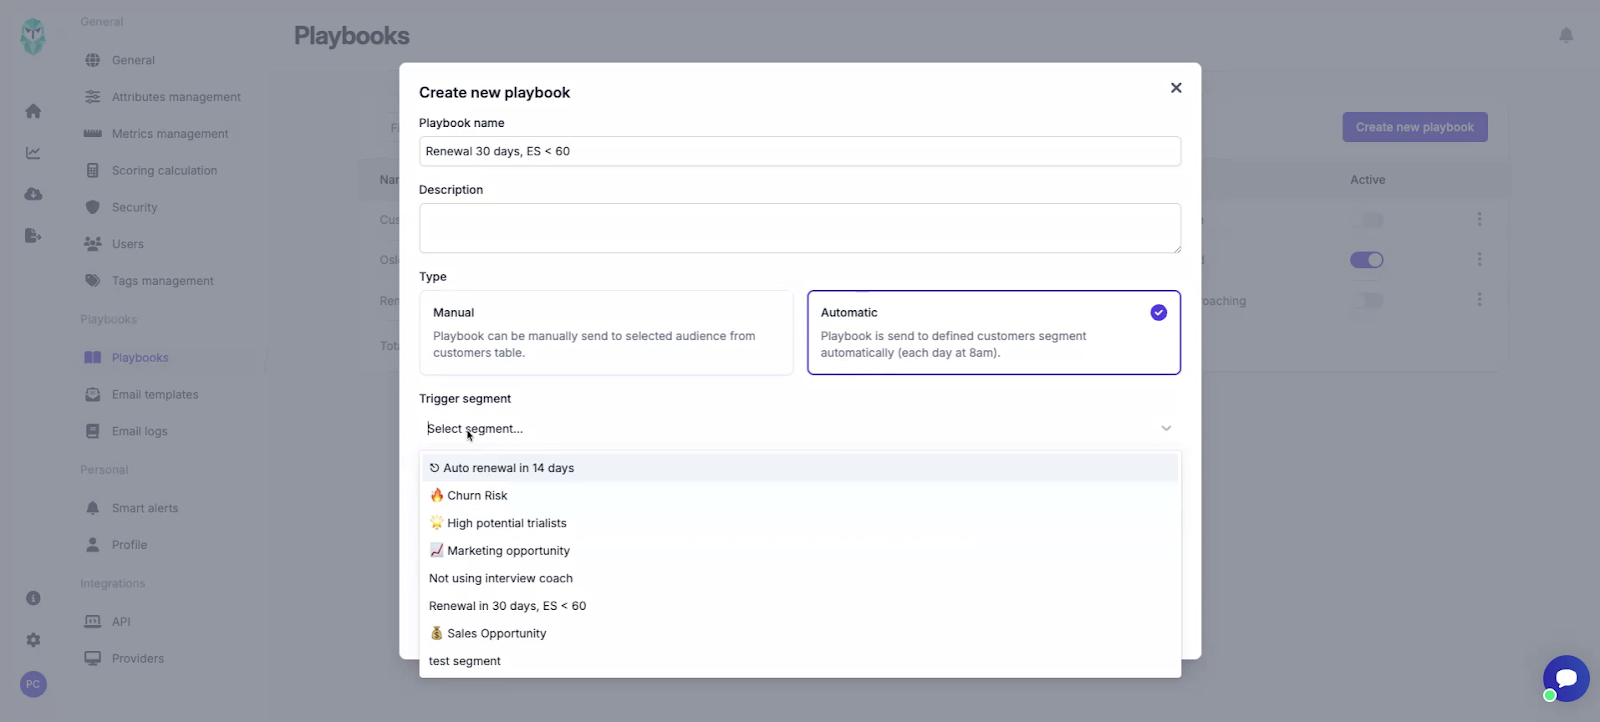Click the Create new playbook button

(1414, 127)
